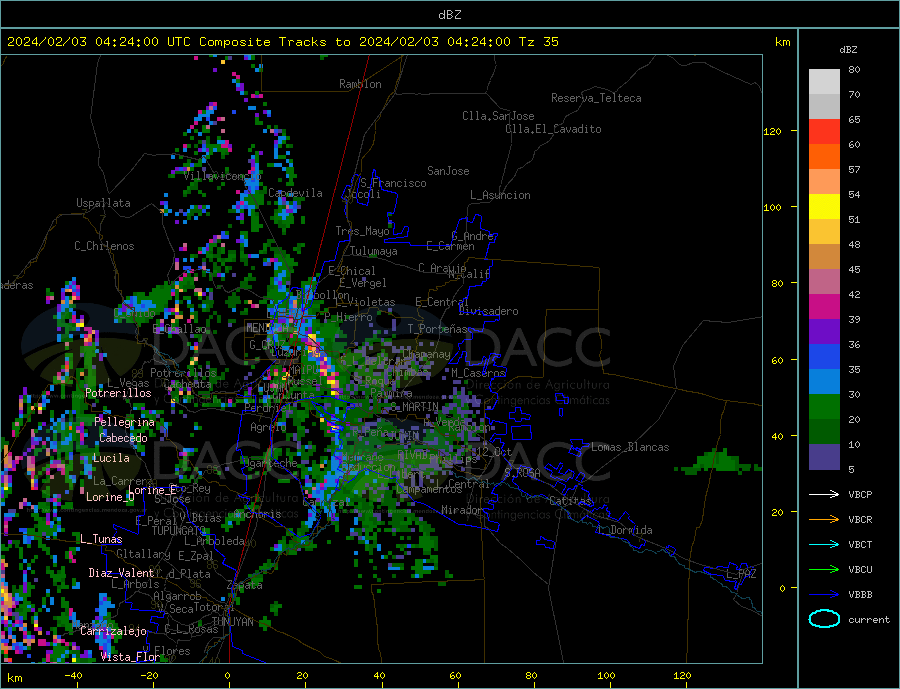Viewport: 900px width, 689px height.
Task: Click the green echo near Lomas_Blancas
Action: 717,462
